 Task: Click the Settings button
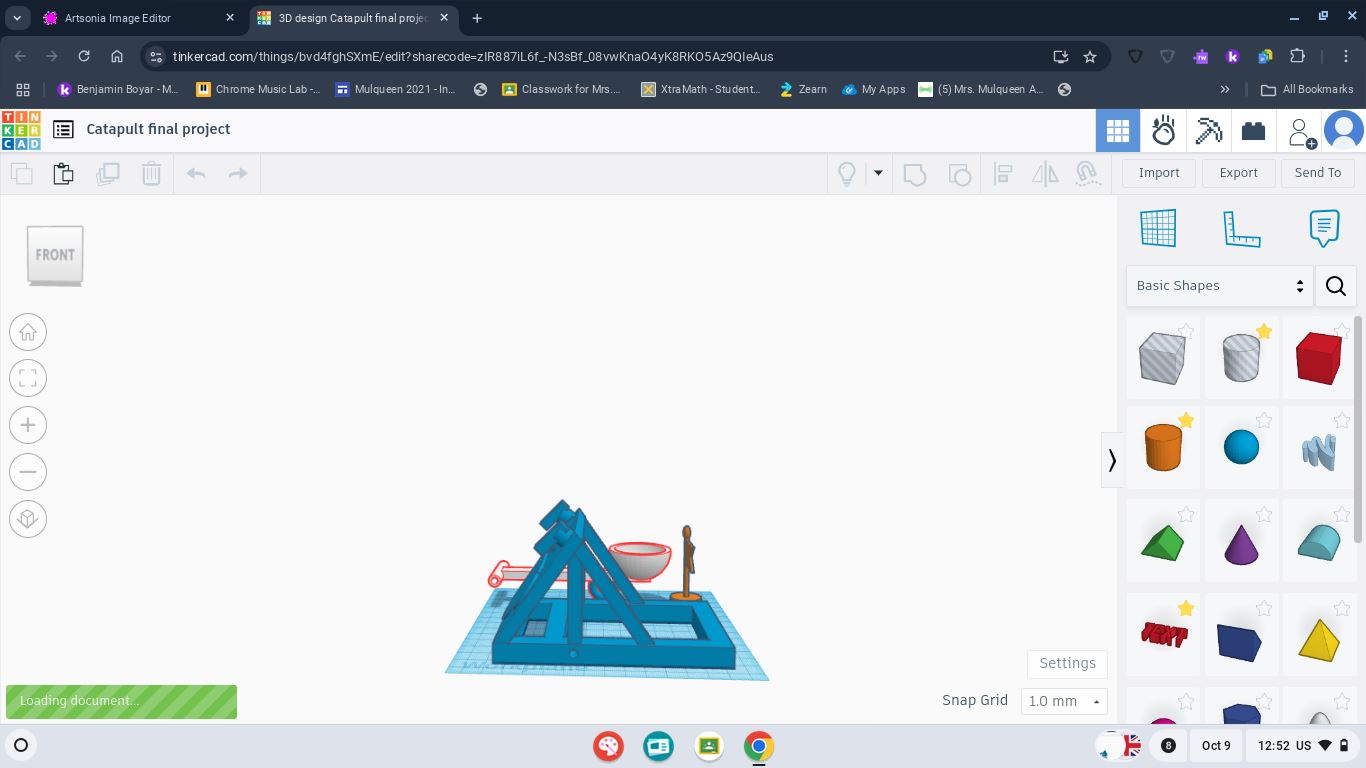(x=1067, y=663)
